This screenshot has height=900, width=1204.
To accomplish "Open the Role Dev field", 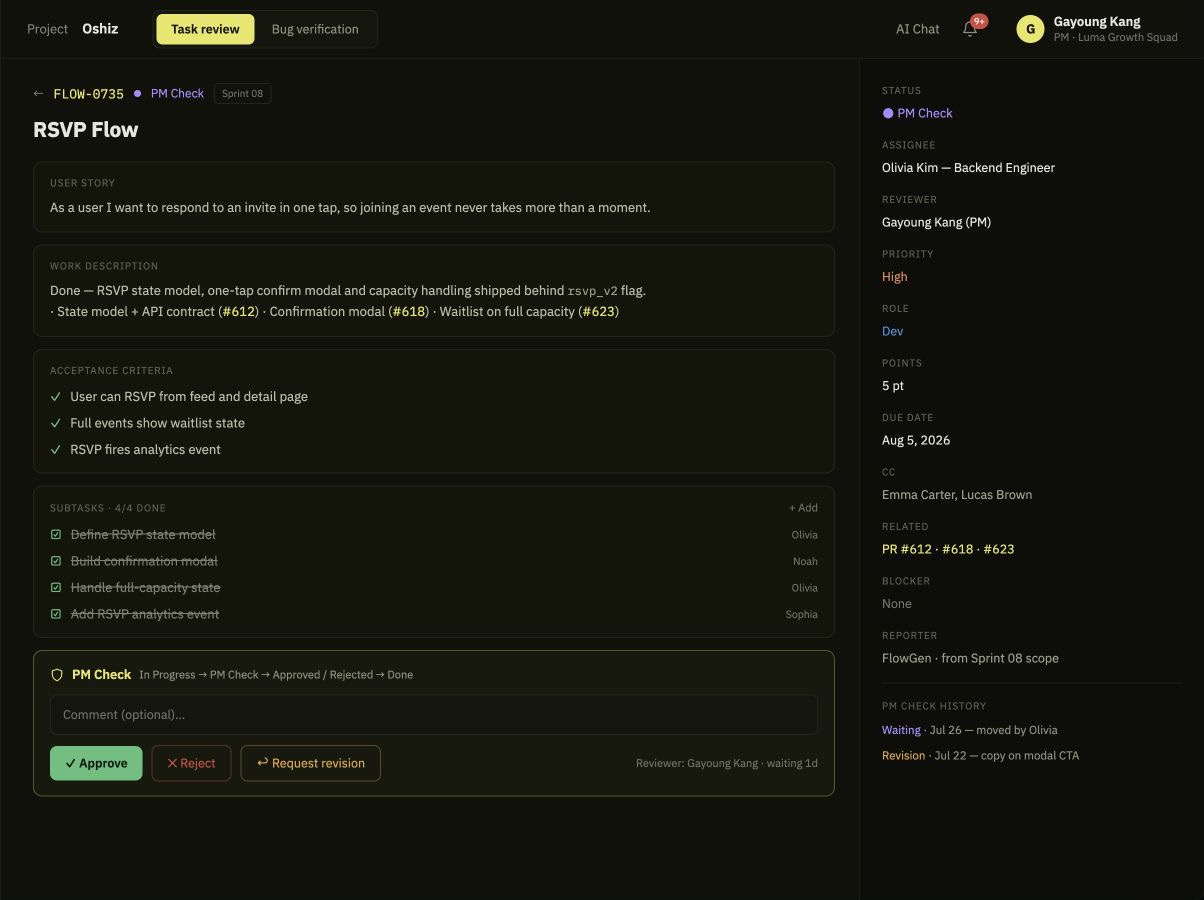I will [x=892, y=331].
